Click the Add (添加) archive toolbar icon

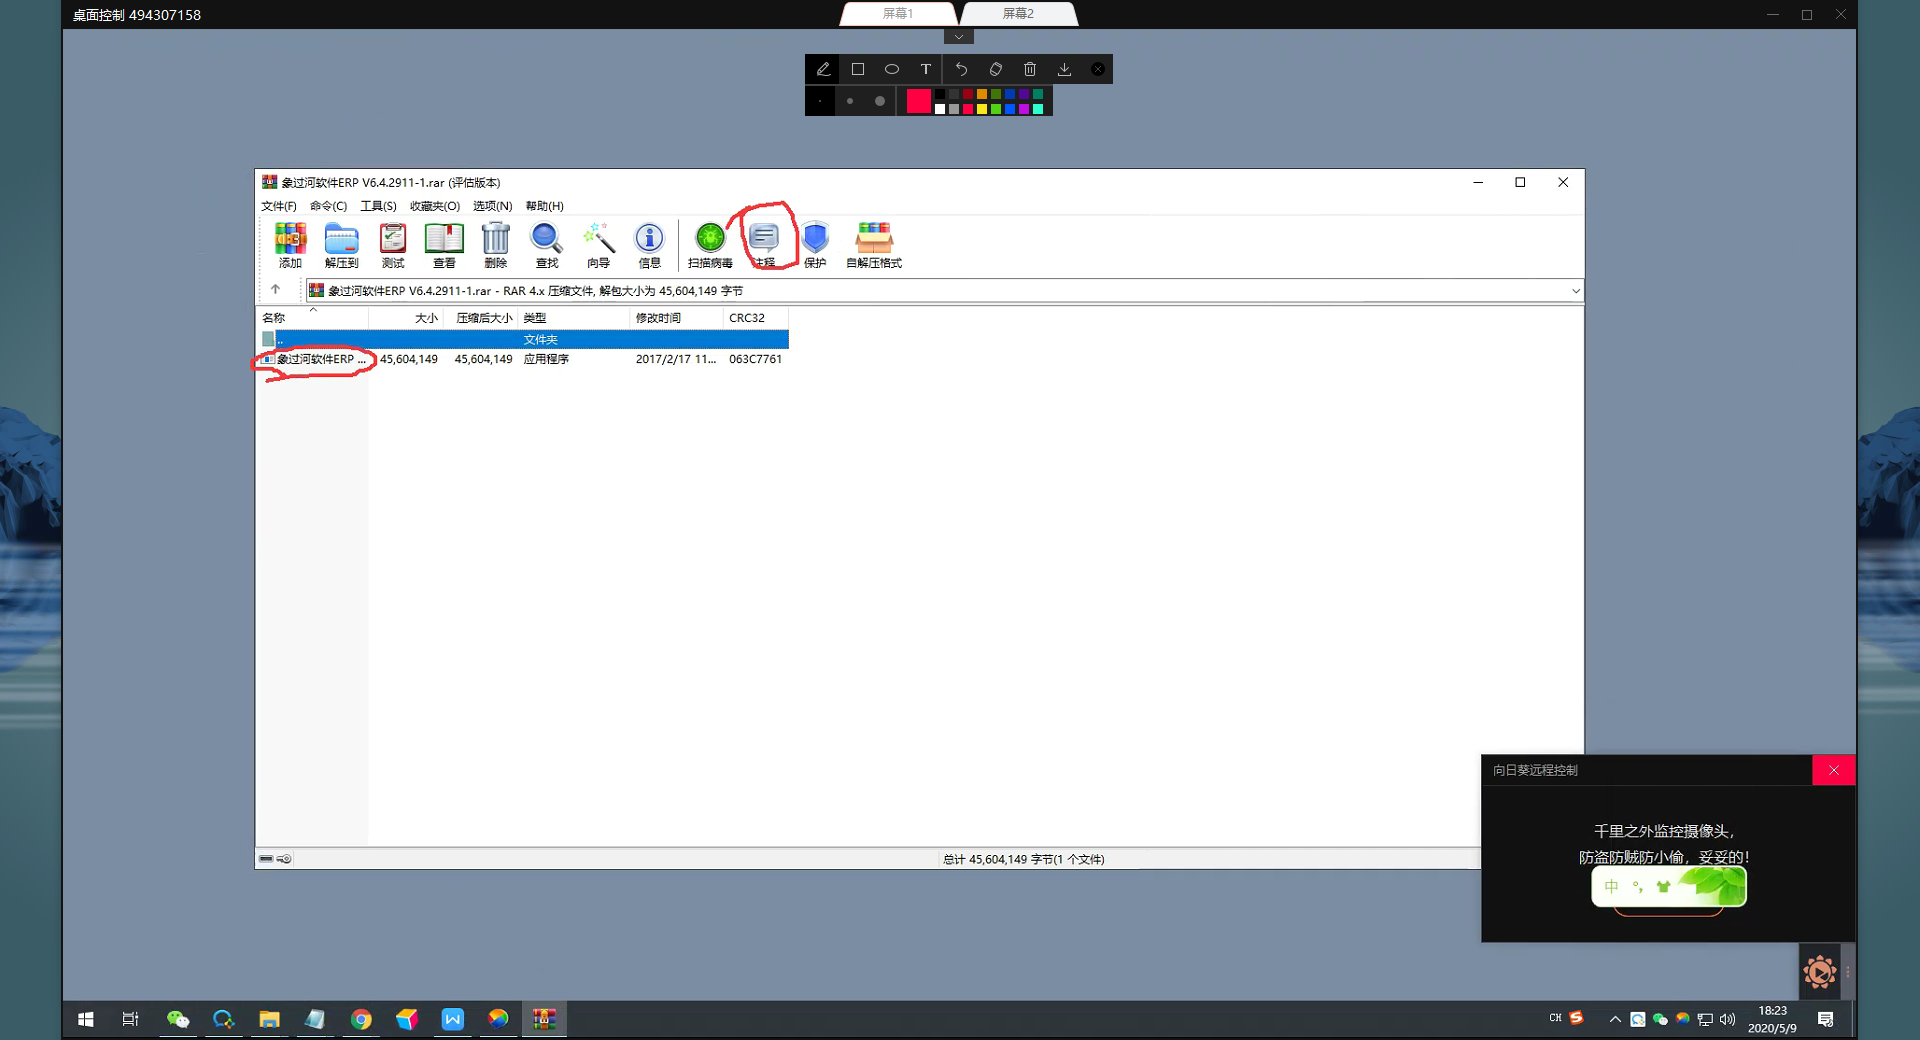(290, 245)
